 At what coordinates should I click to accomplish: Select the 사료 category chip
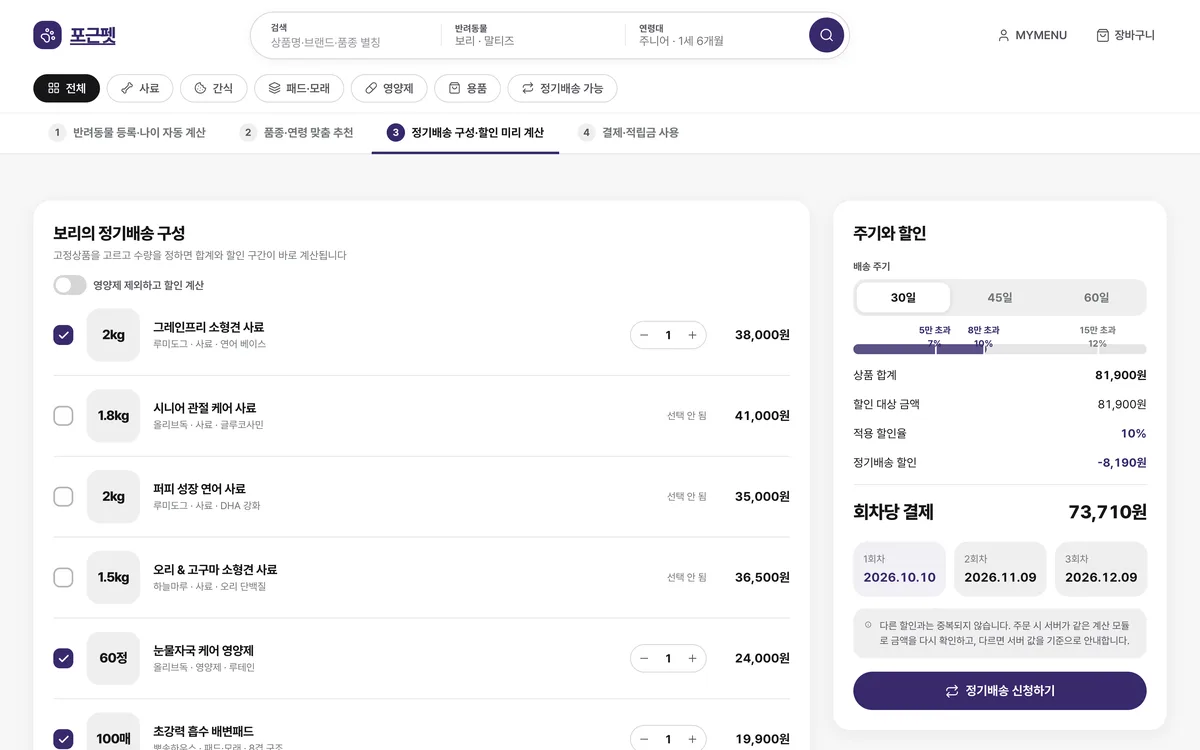pos(140,88)
